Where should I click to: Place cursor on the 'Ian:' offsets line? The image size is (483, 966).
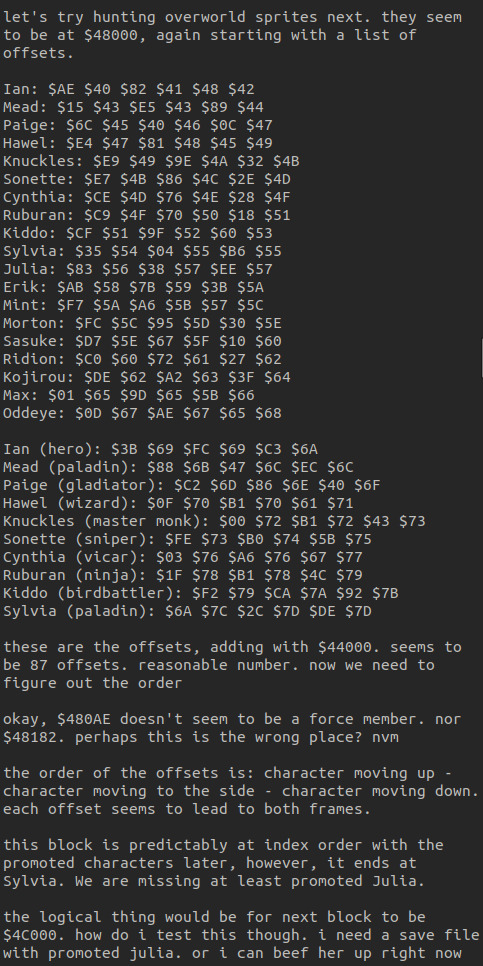click(129, 89)
